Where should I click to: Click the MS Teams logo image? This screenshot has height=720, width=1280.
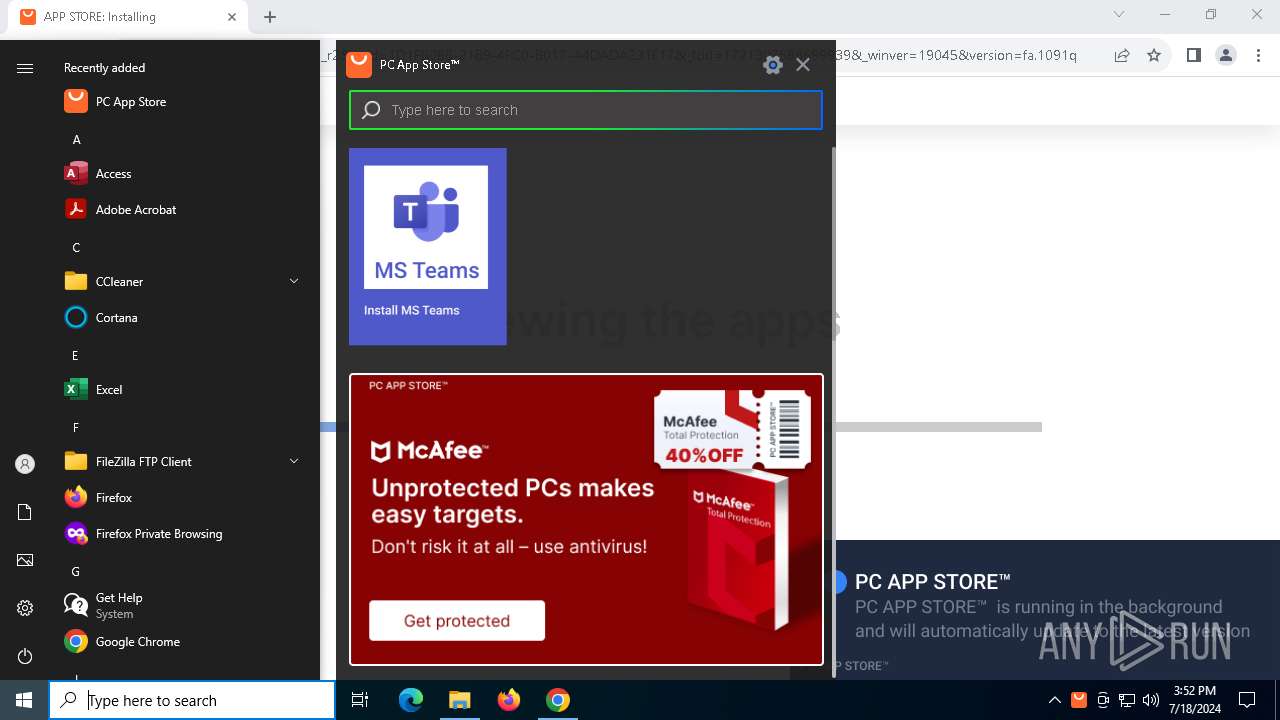[x=426, y=227]
